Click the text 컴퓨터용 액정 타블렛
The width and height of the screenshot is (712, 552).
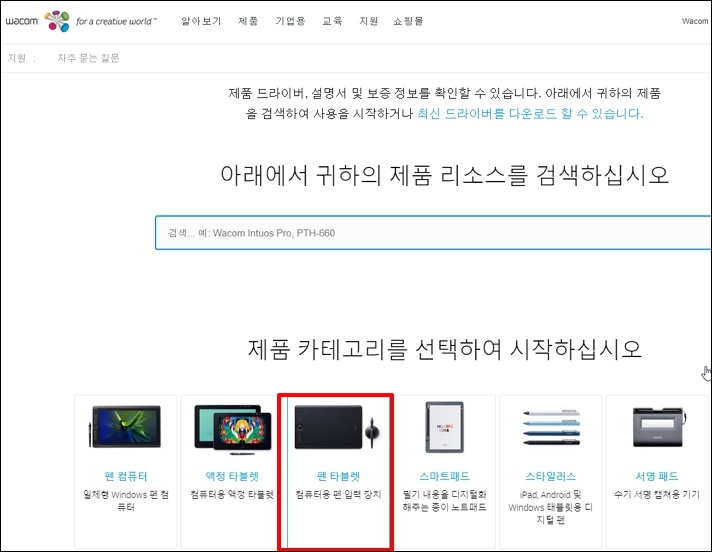pos(232,494)
